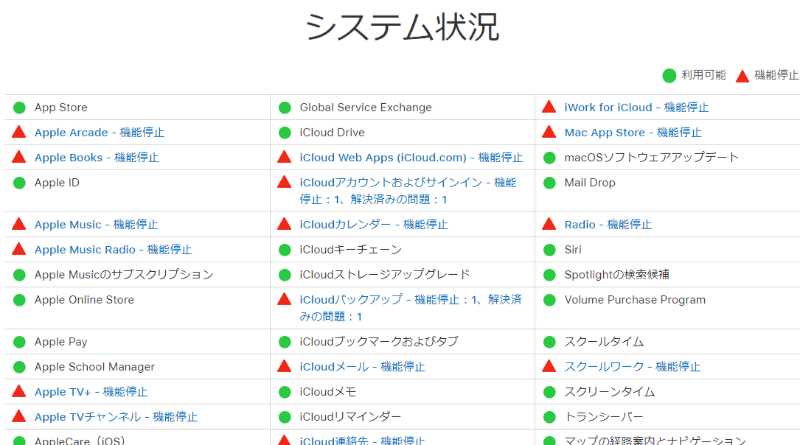This screenshot has width=800, height=445.
Task: Open the iCloudアカウントおよびサインイン issue link
Action: (408, 191)
